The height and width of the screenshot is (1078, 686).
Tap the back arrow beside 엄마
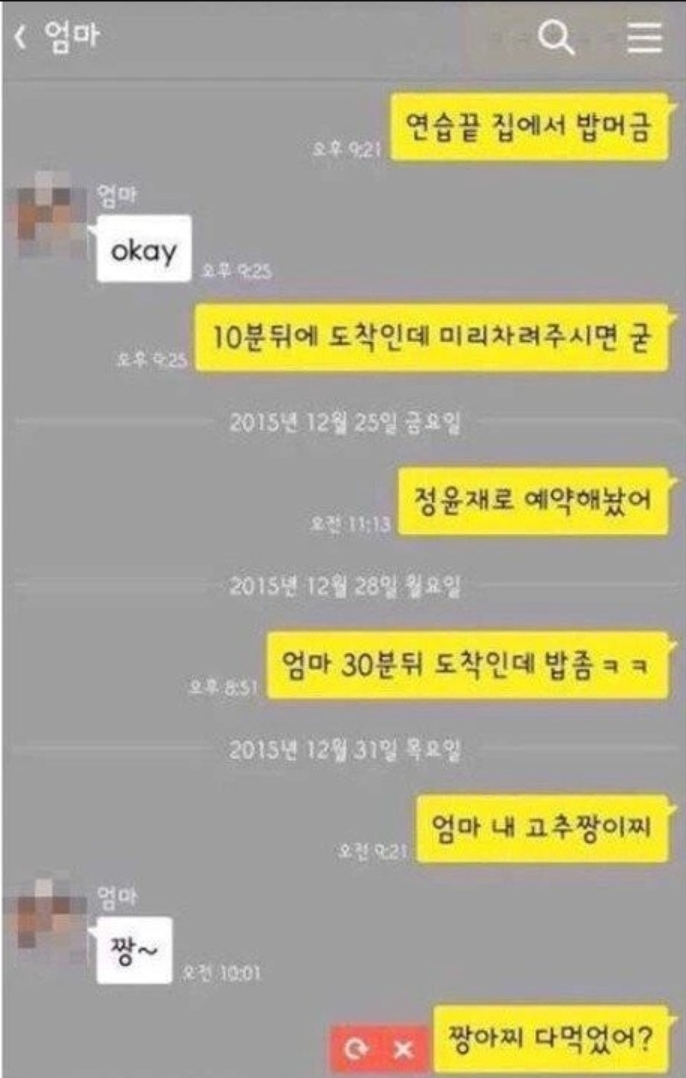(21, 36)
